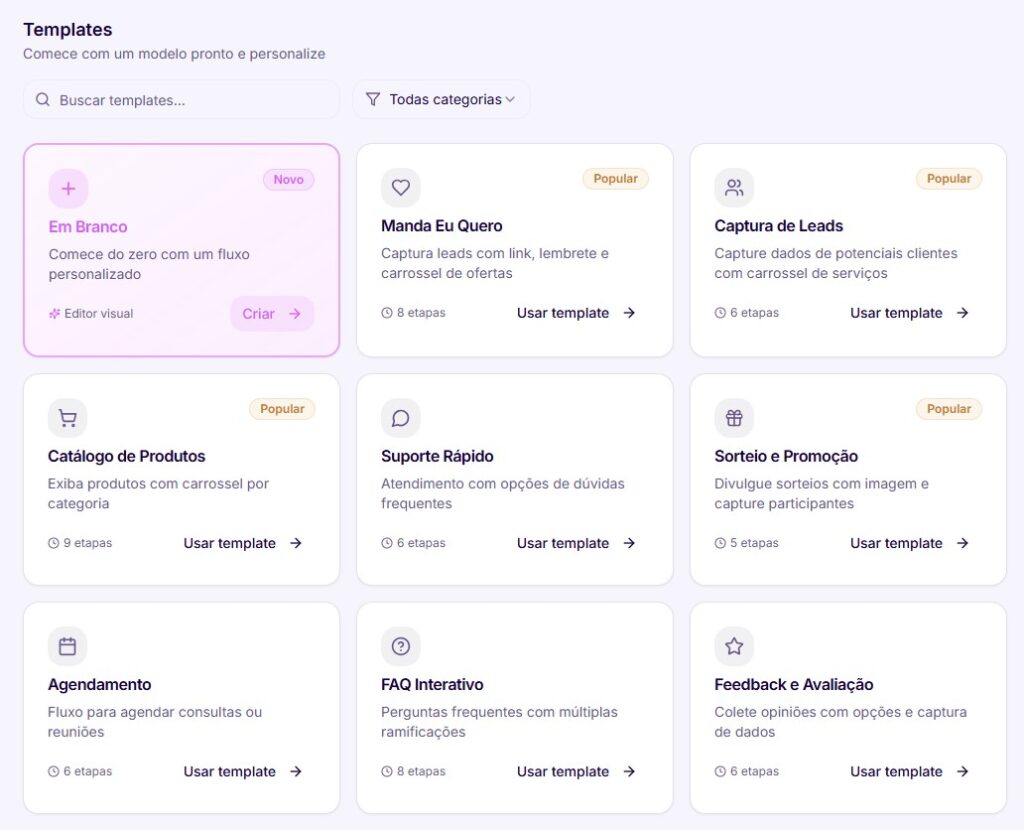The width and height of the screenshot is (1024, 830).
Task: Click the shopping cart icon on Catálogo de Produtos
Action: [x=67, y=417]
